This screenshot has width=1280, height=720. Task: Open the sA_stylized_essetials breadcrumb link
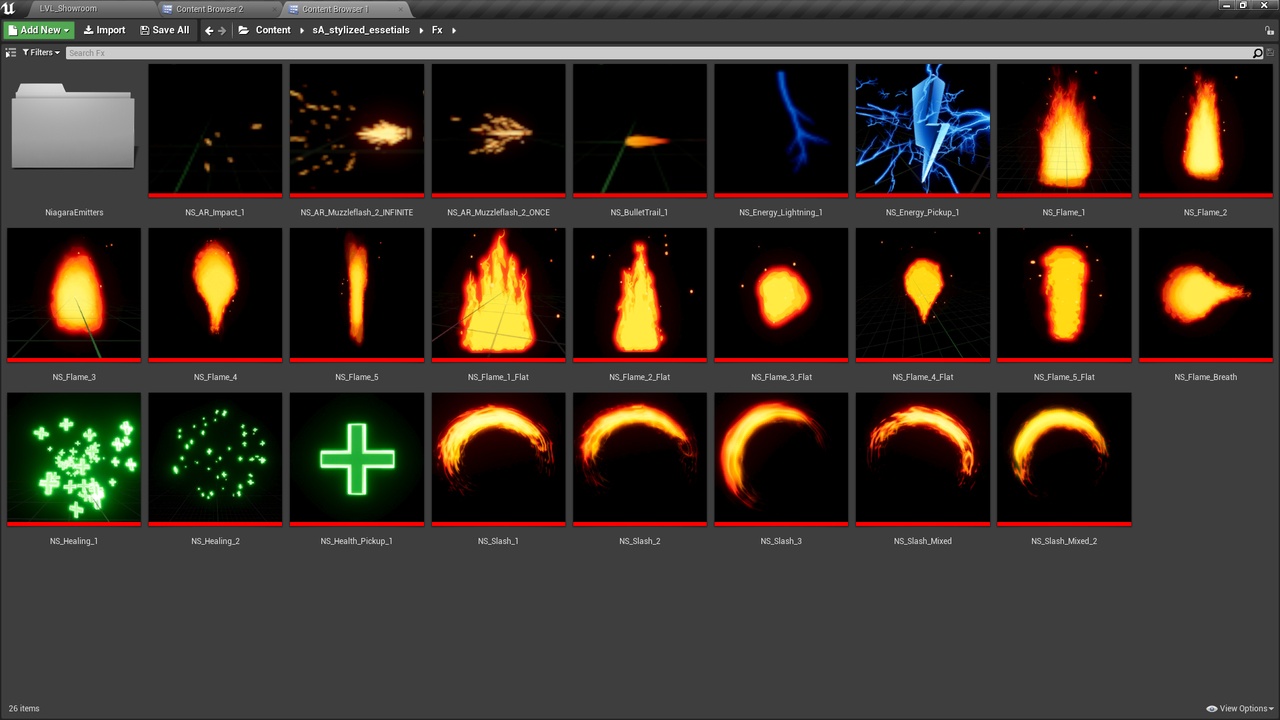click(360, 29)
